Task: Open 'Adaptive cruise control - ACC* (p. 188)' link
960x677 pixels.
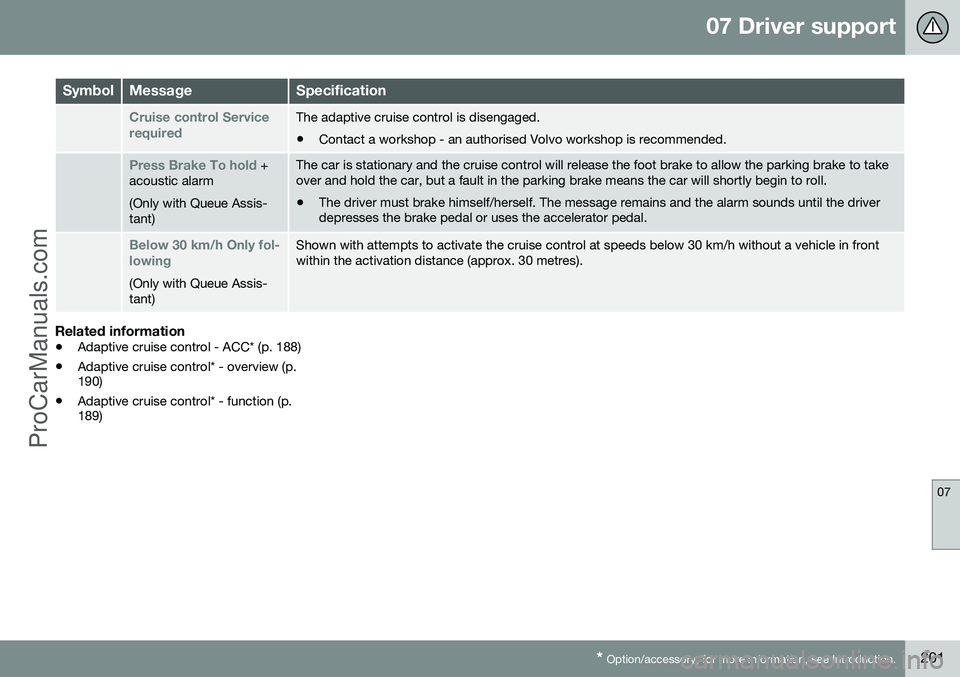Action: pyautogui.click(x=189, y=347)
